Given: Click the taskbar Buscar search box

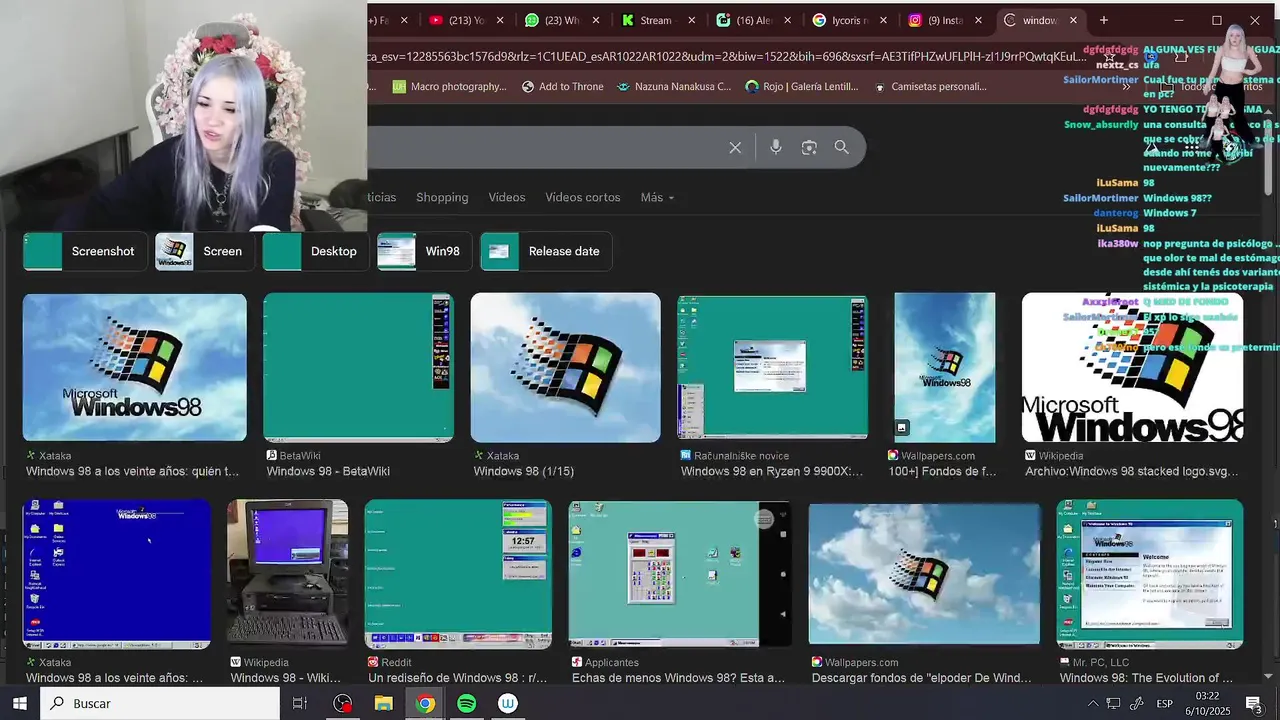Looking at the screenshot, I should coord(160,704).
